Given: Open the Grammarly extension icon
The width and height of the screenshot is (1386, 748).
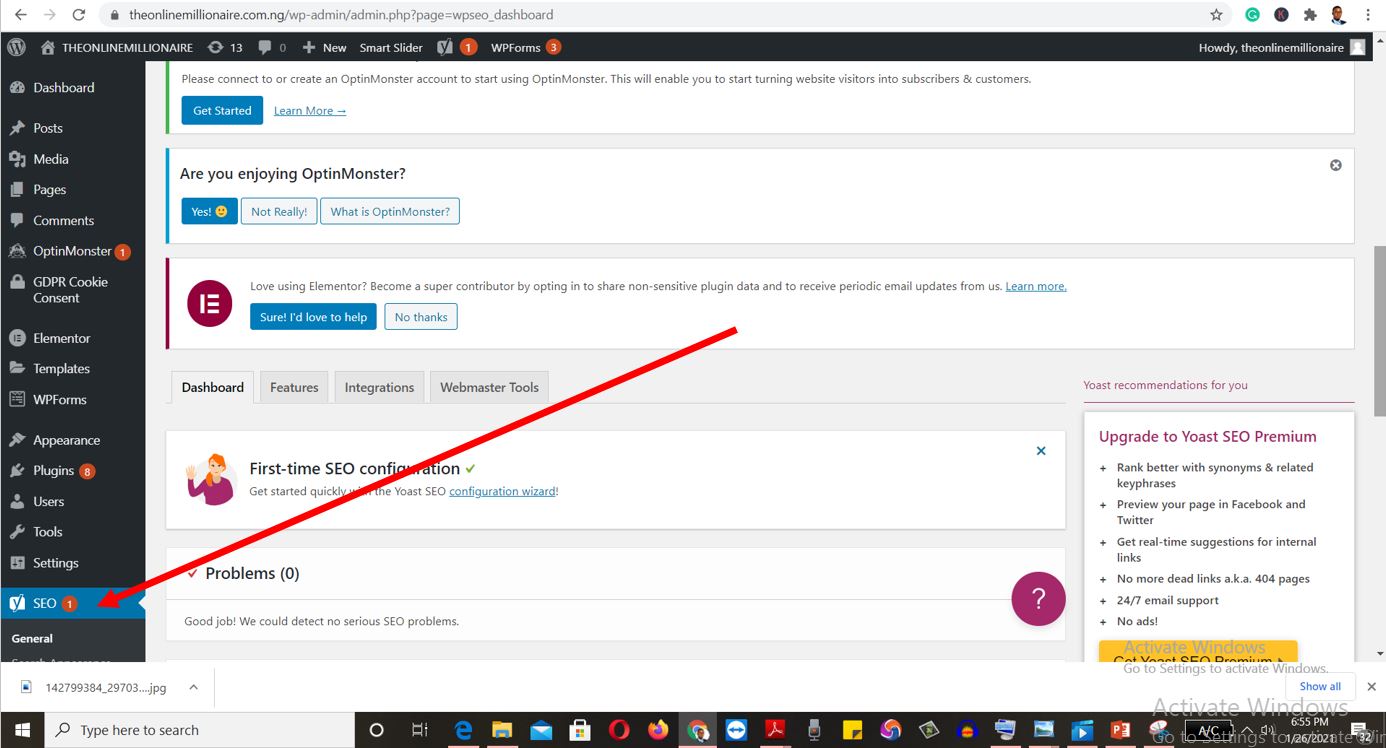Looking at the screenshot, I should 1252,15.
